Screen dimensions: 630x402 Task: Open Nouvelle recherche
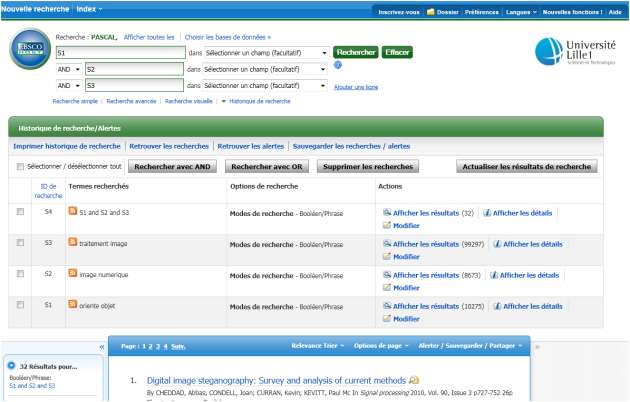[35, 9]
